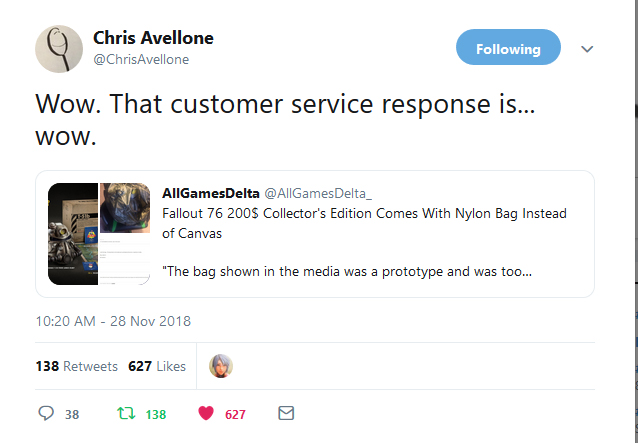Toggle the Following button
638x443 pixels.
pos(508,48)
